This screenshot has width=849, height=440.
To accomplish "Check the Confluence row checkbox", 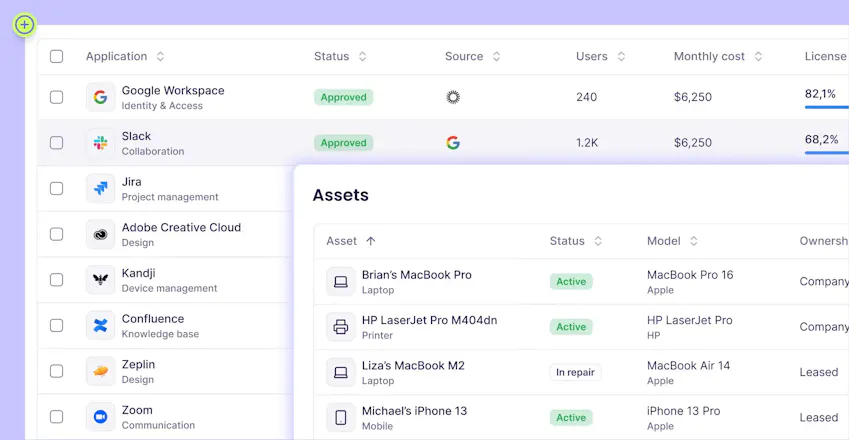I will tap(56, 325).
